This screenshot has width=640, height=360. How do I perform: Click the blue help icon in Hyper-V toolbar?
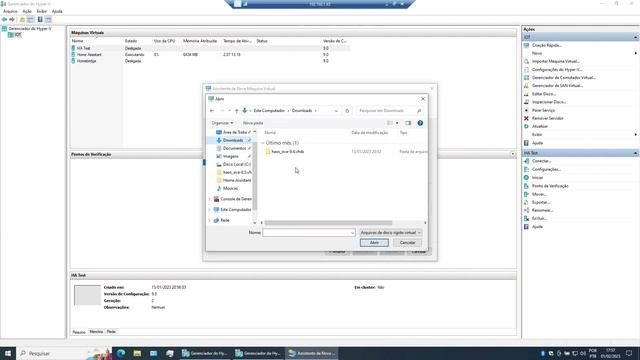tap(40, 20)
